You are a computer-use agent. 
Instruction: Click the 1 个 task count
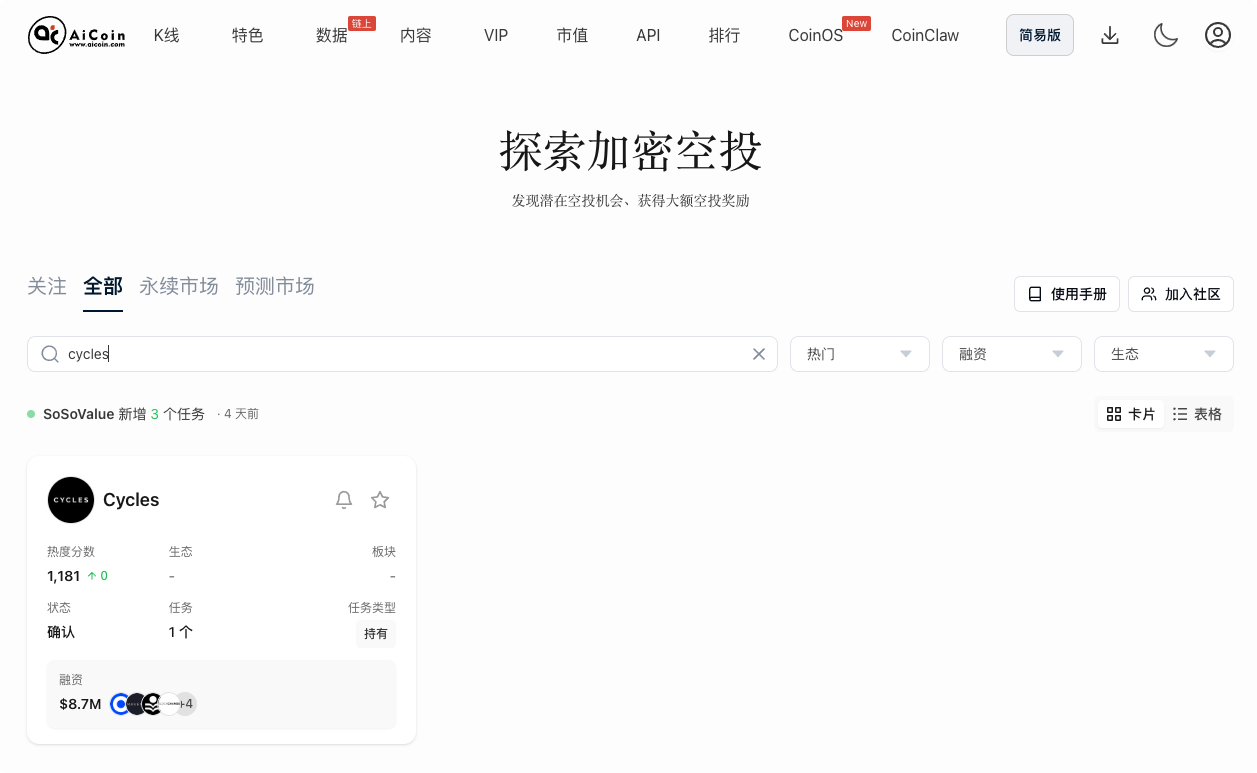181,632
